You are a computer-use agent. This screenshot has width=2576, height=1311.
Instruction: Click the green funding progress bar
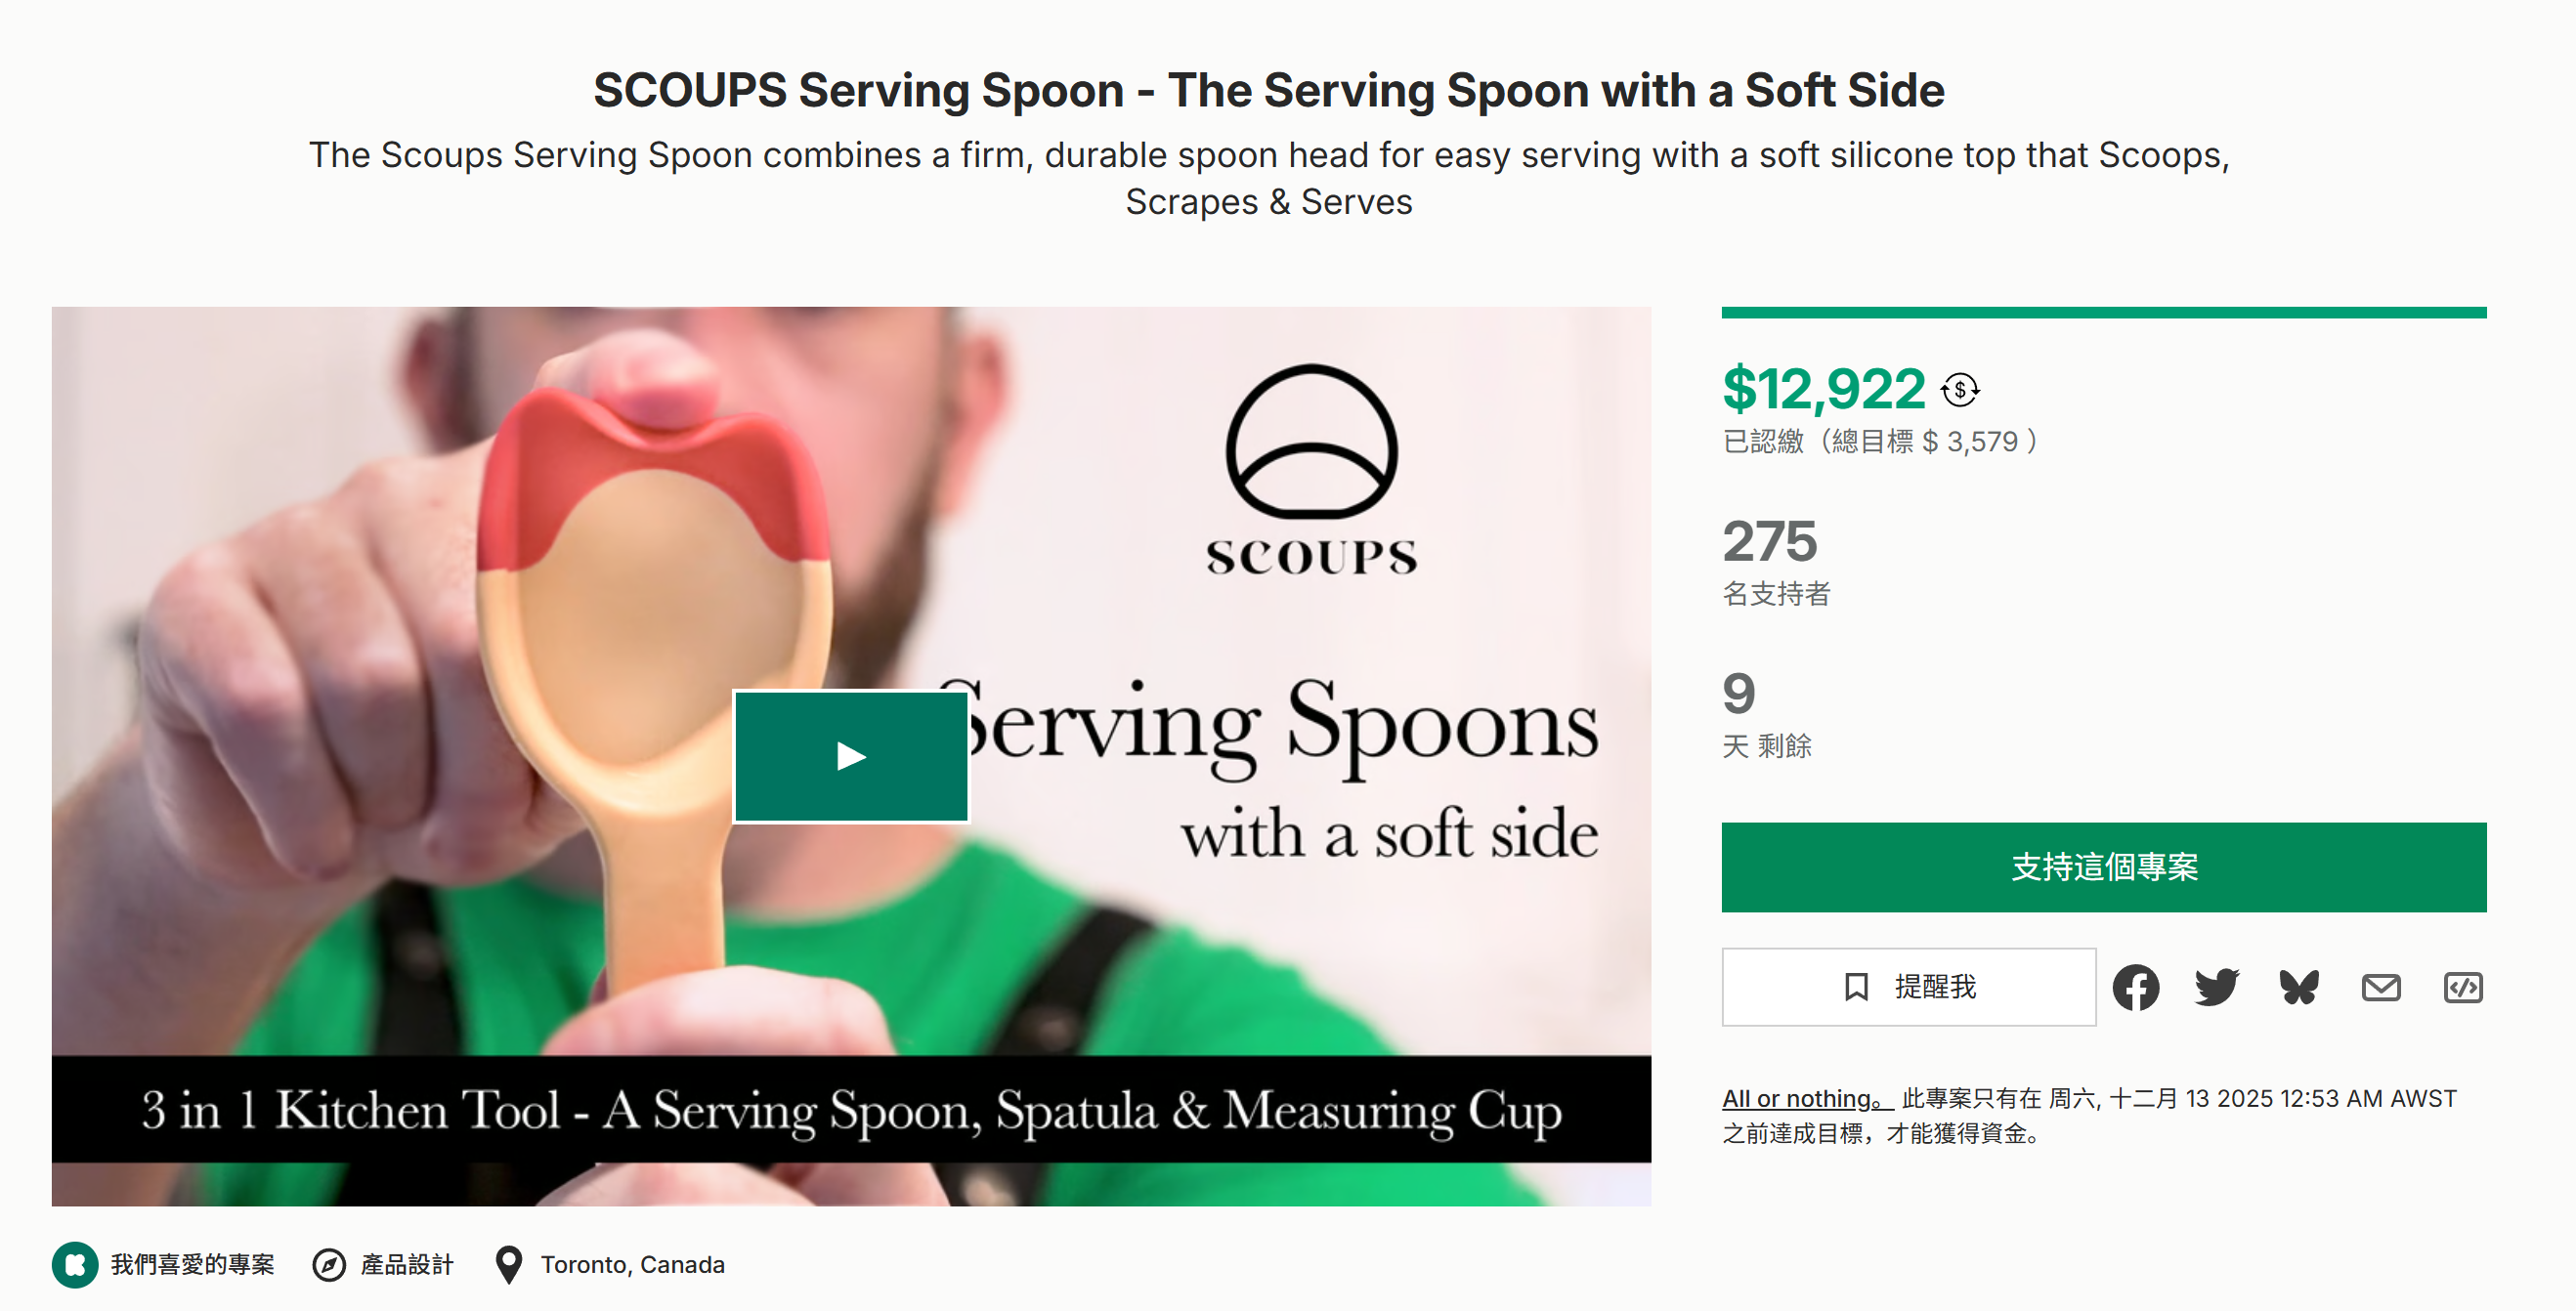[x=2103, y=313]
